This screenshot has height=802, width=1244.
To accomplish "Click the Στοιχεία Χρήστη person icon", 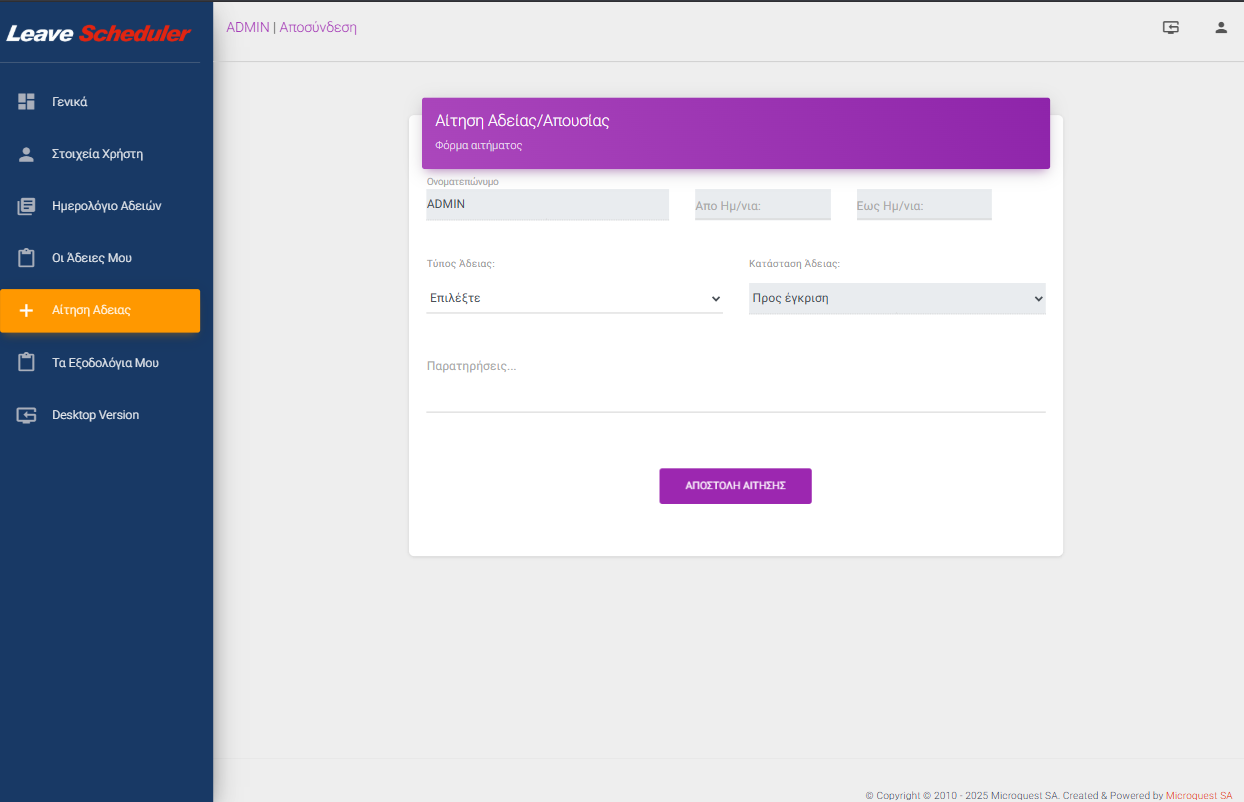I will (27, 154).
